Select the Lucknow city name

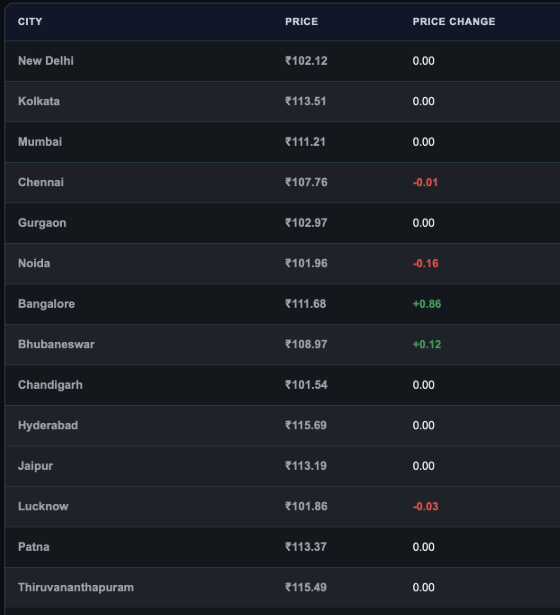coord(43,506)
